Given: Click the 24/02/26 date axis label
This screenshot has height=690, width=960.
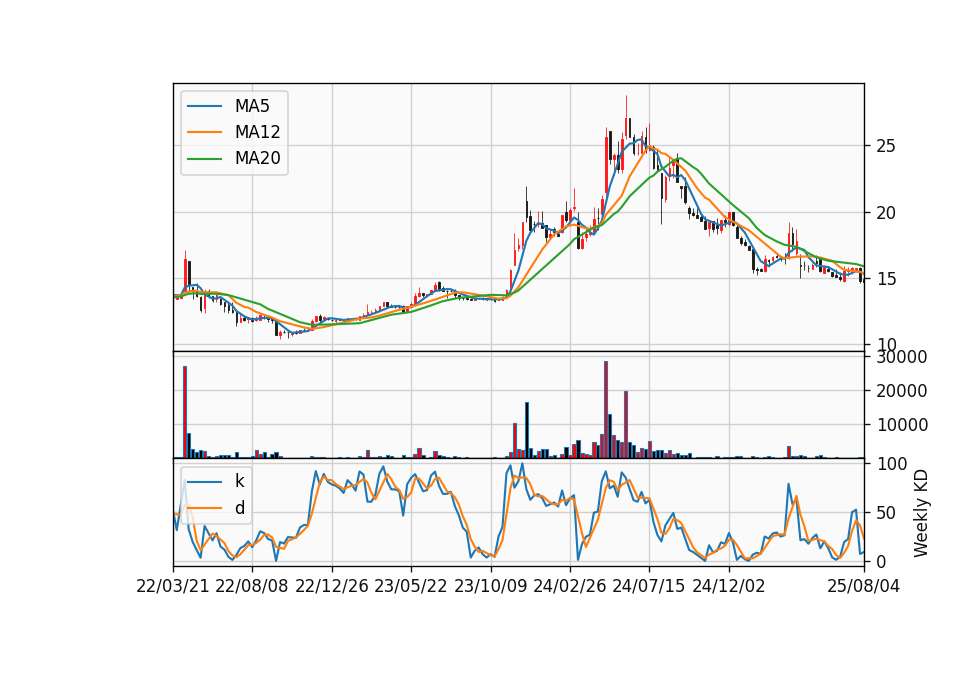Looking at the screenshot, I should click(x=570, y=586).
